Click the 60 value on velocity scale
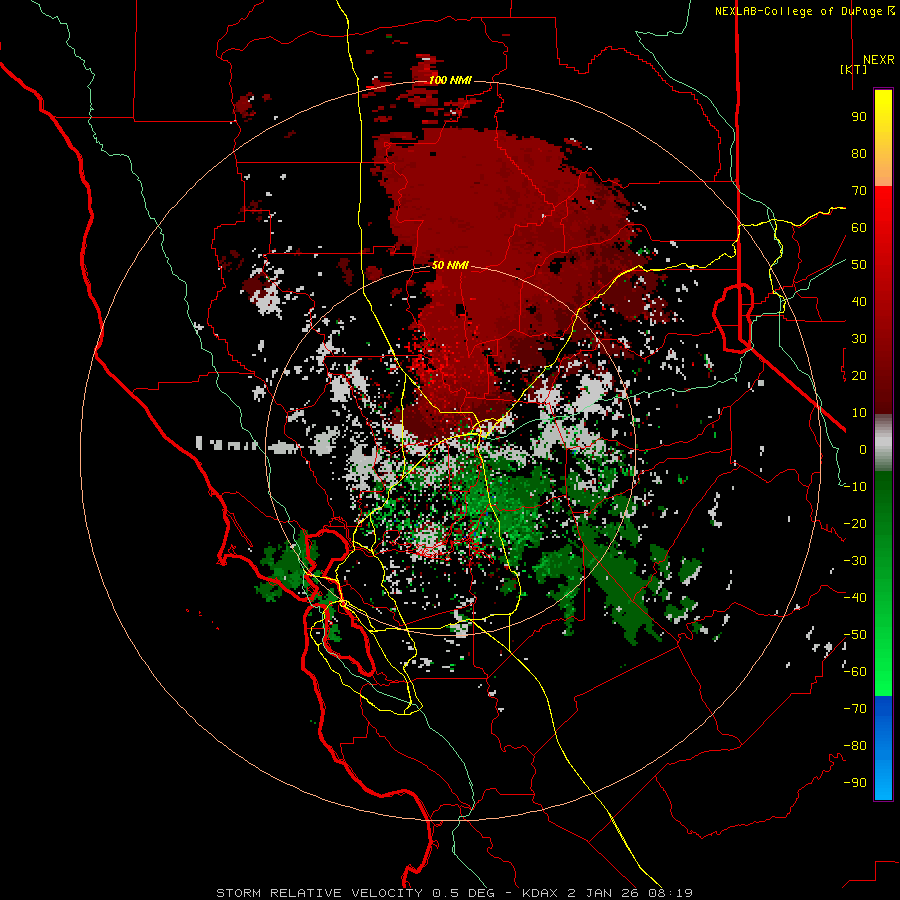Viewport: 900px width, 900px height. pos(859,228)
